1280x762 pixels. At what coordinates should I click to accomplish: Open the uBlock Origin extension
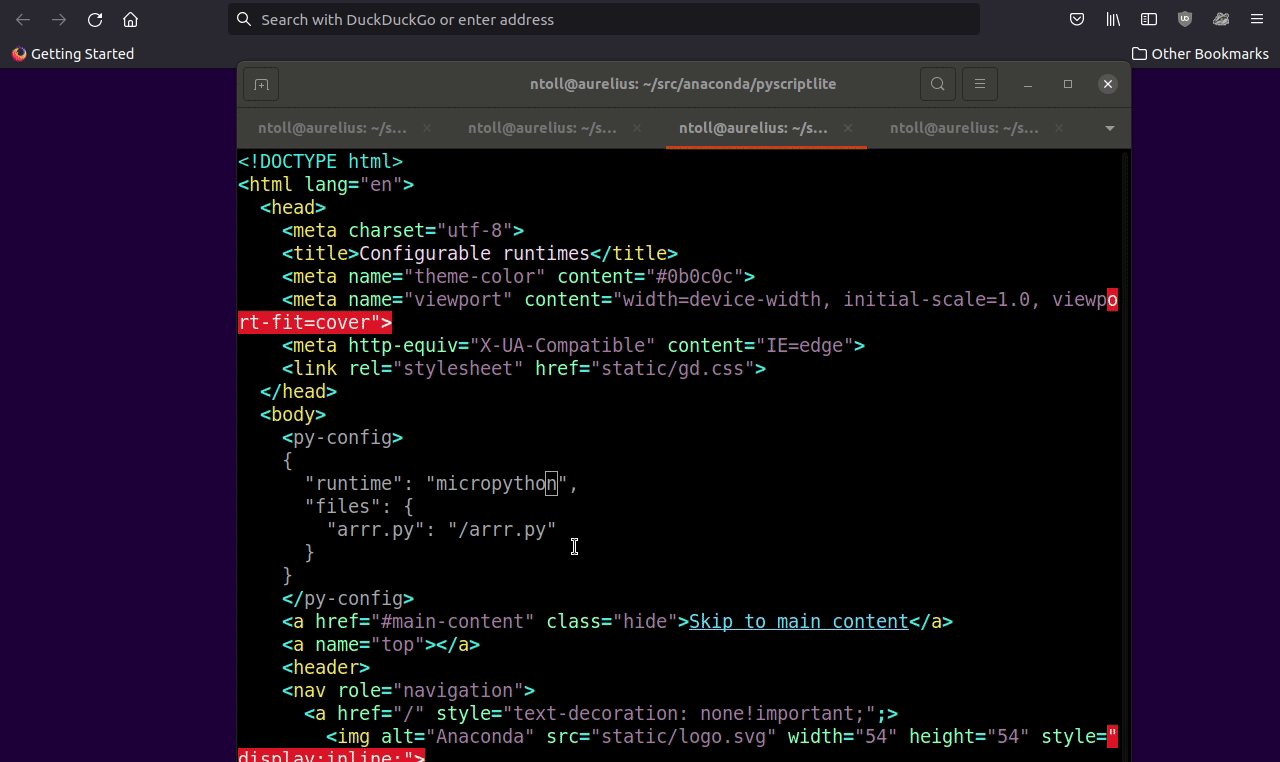[1185, 20]
